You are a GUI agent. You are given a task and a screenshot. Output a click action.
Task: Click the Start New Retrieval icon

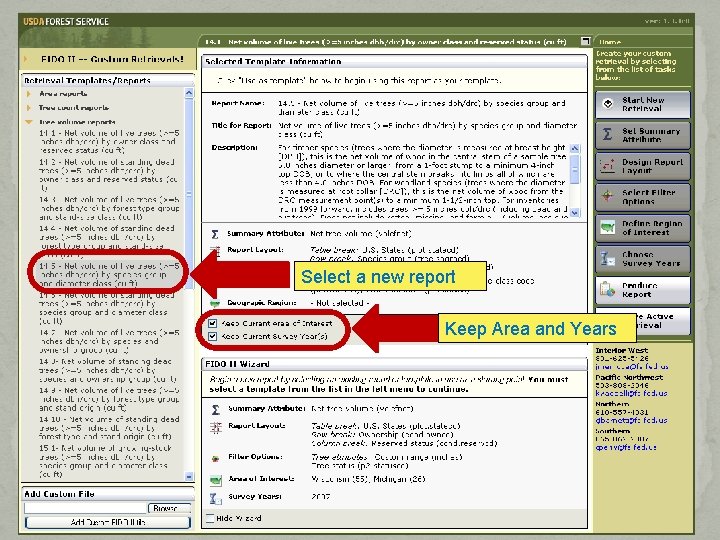608,104
